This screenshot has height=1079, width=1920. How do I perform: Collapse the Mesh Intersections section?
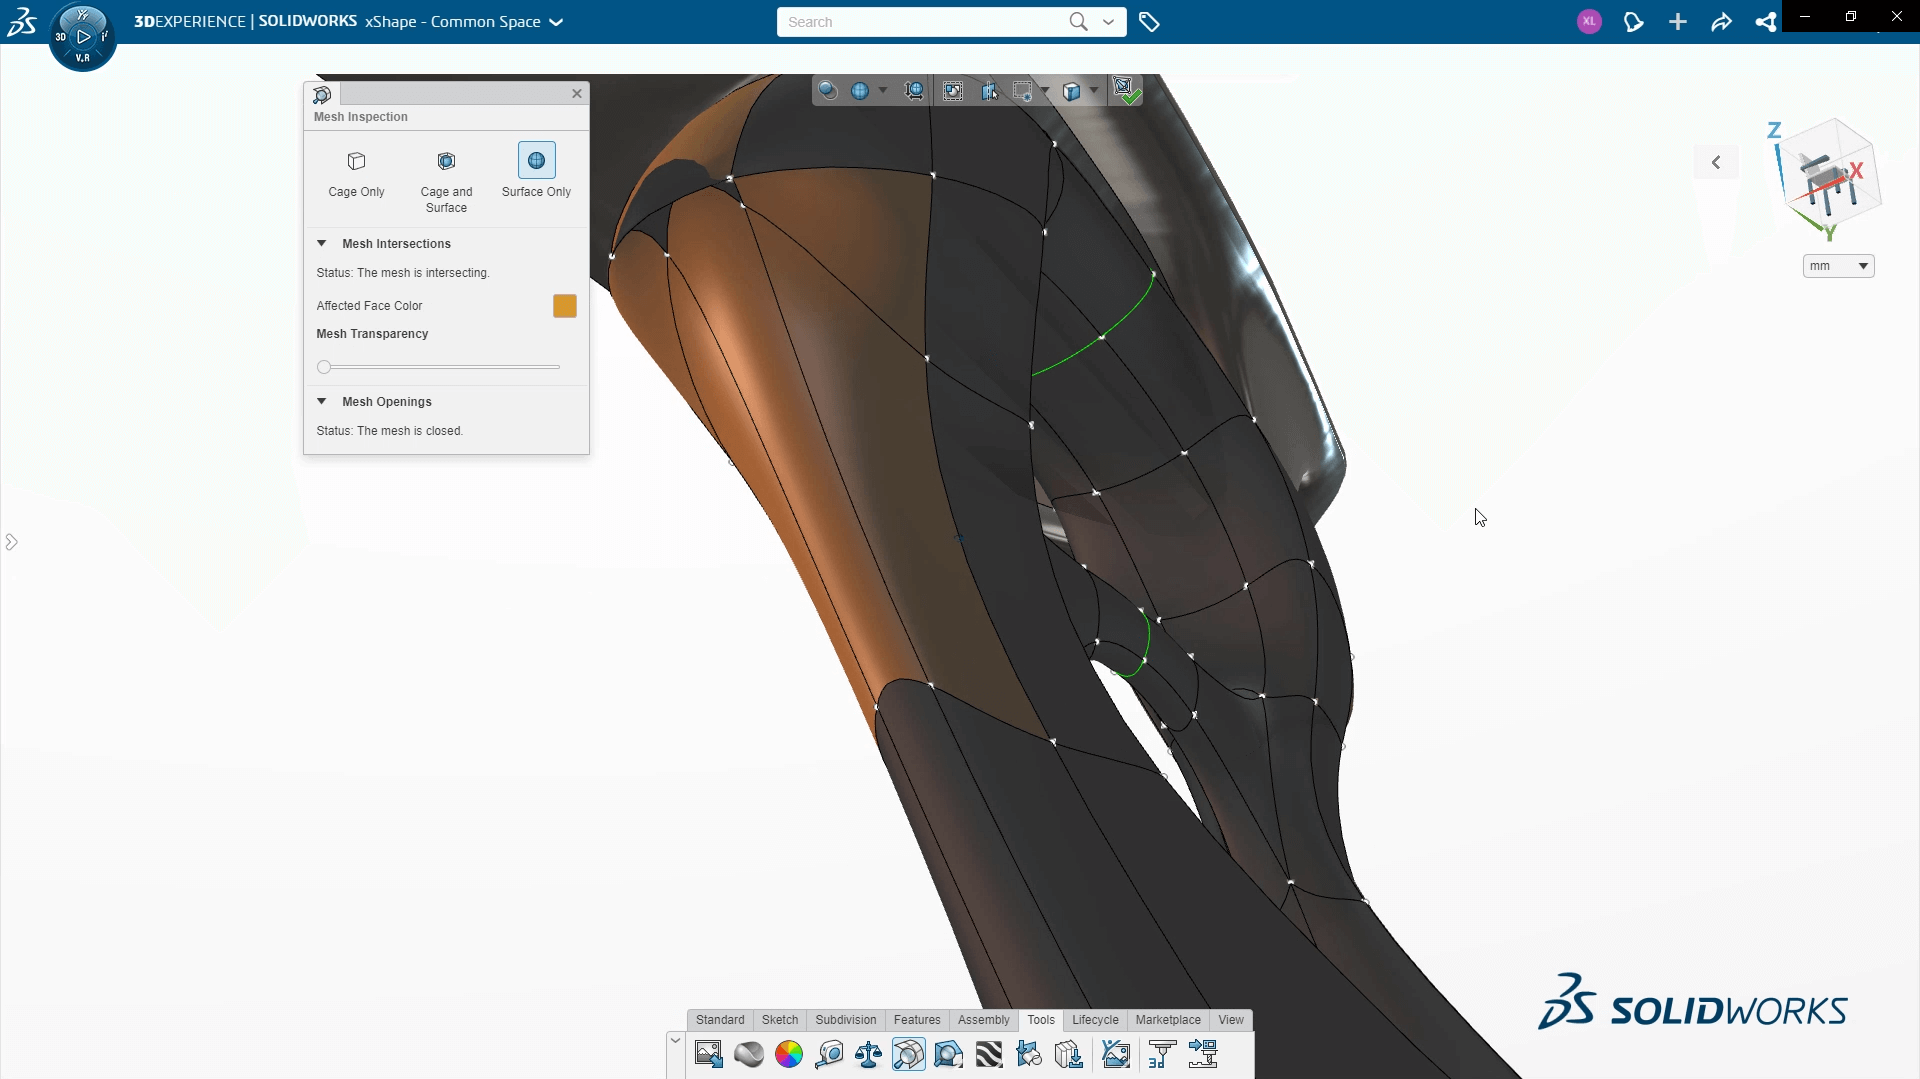pyautogui.click(x=322, y=243)
